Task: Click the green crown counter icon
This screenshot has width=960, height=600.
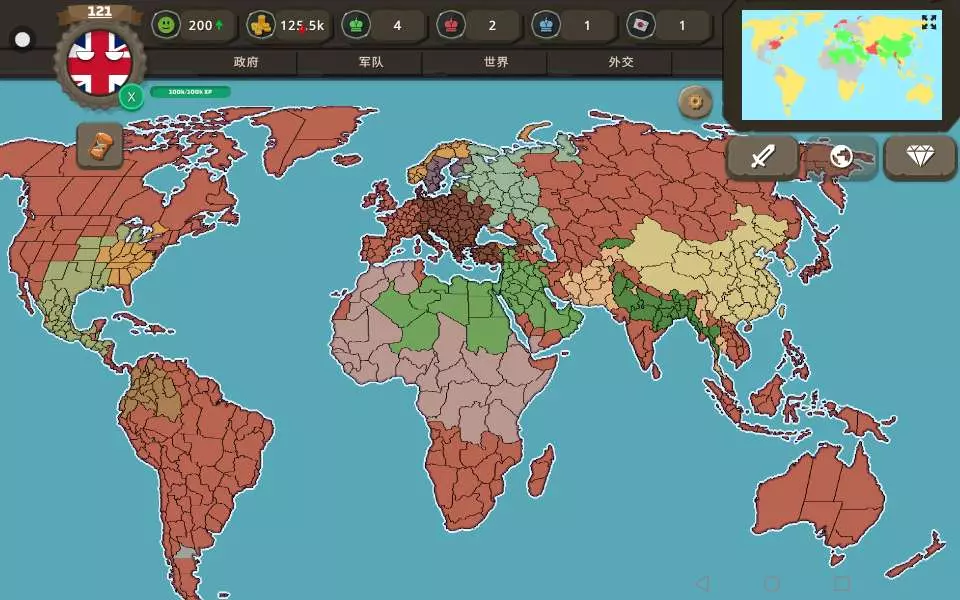Action: pos(356,26)
